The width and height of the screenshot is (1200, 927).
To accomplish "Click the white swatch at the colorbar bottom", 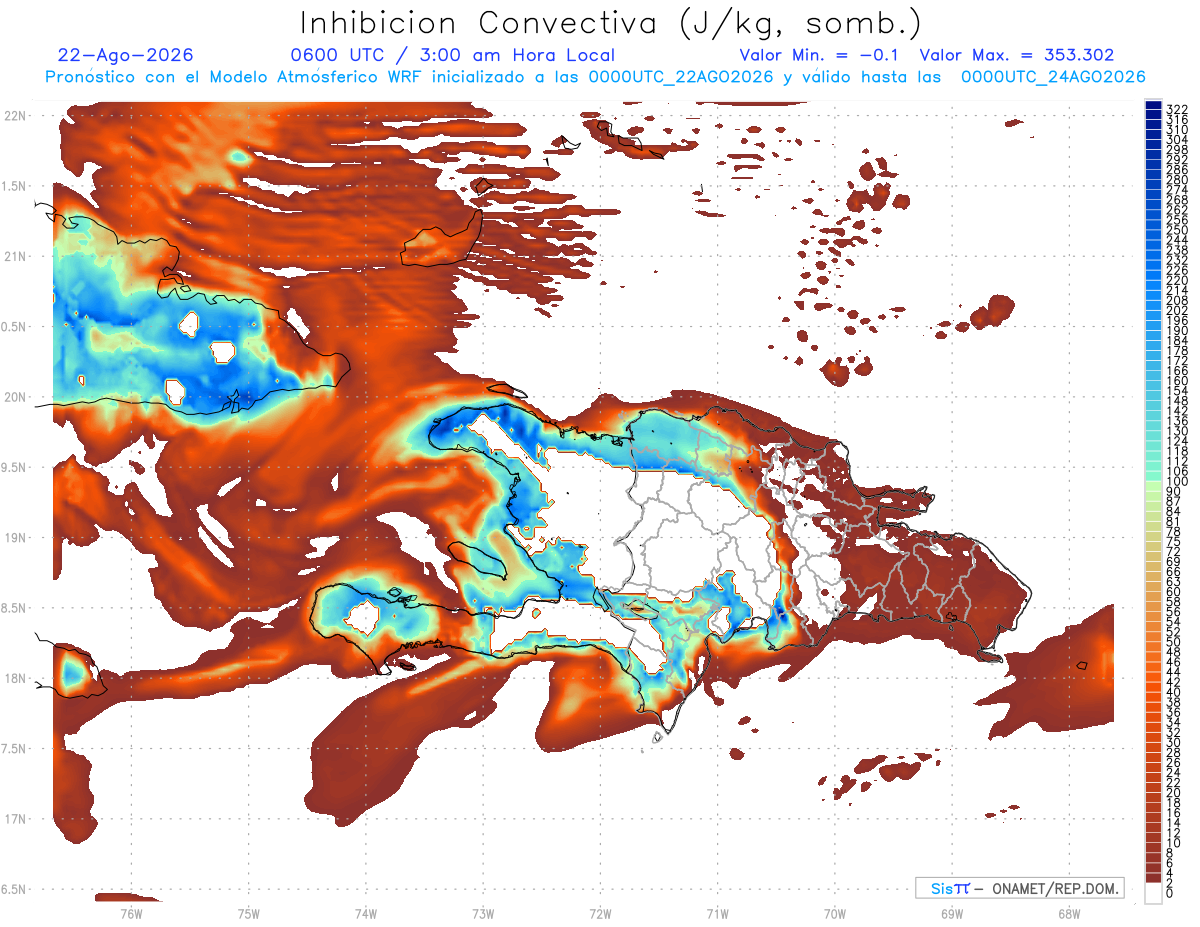I will [1153, 893].
